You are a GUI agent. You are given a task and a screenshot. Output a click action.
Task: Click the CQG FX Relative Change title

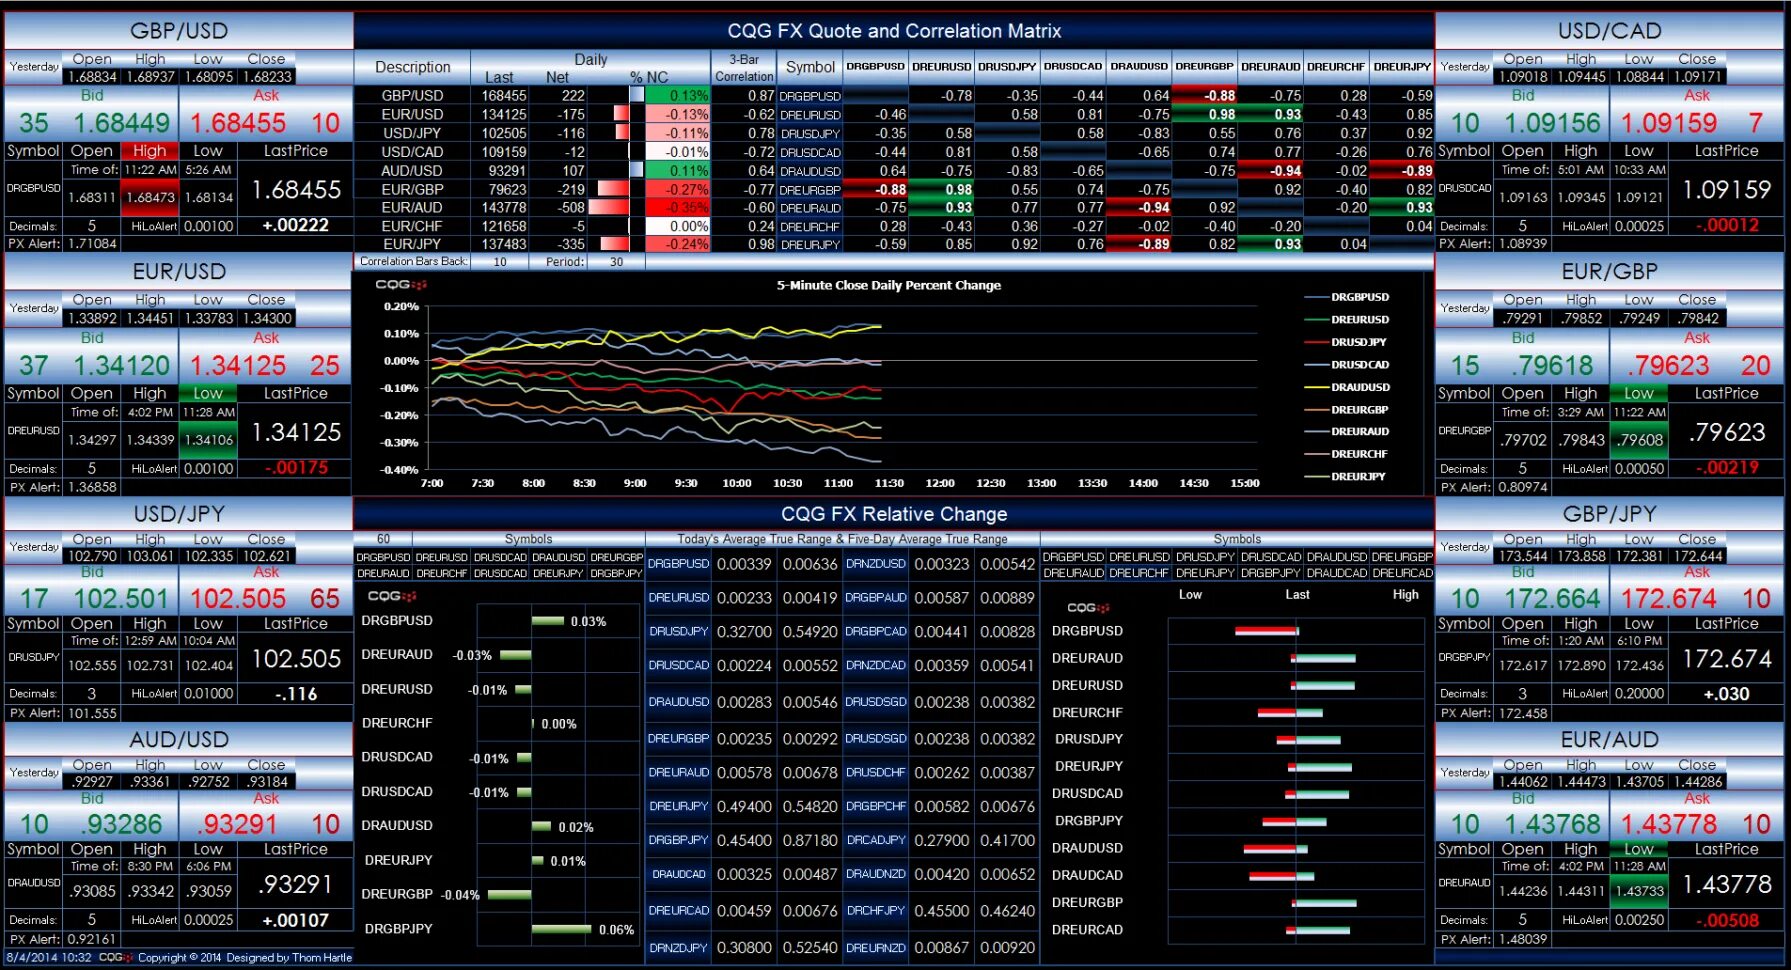(x=894, y=514)
